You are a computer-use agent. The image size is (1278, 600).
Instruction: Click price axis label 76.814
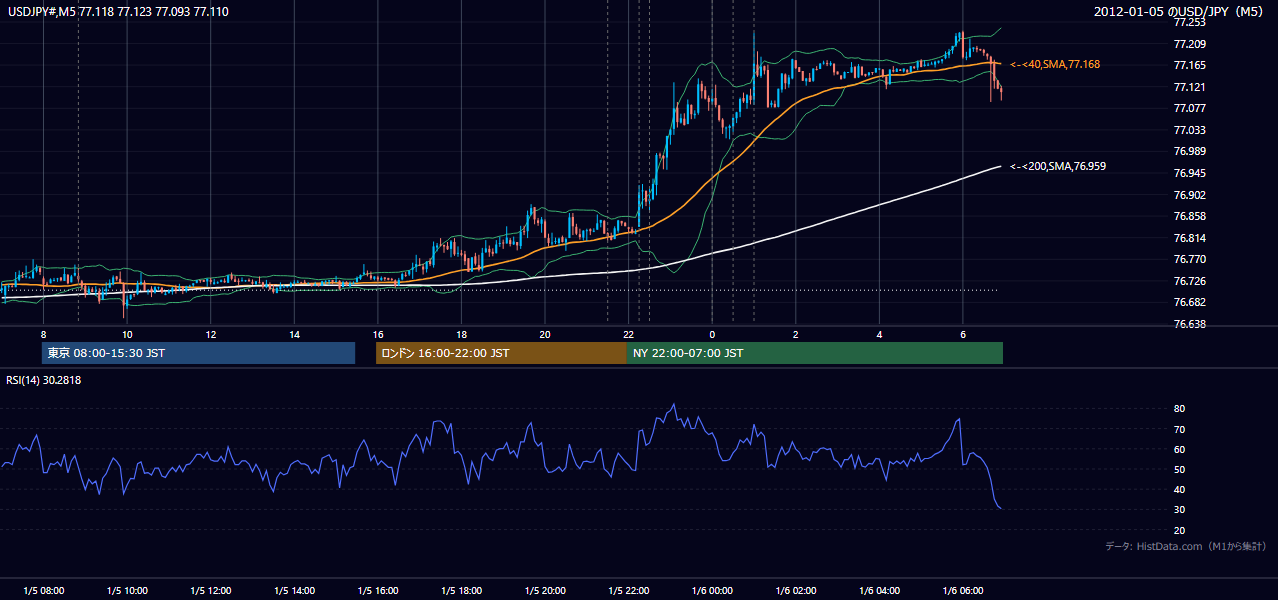point(1191,238)
